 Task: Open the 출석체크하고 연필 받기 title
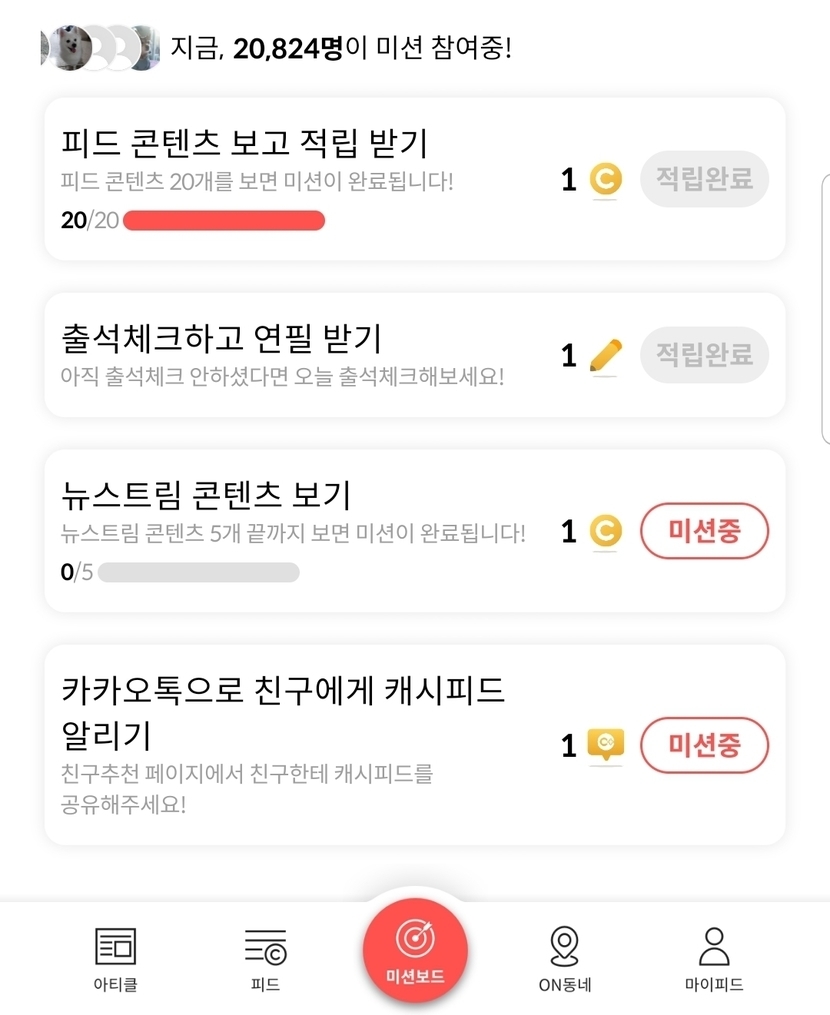click(222, 338)
